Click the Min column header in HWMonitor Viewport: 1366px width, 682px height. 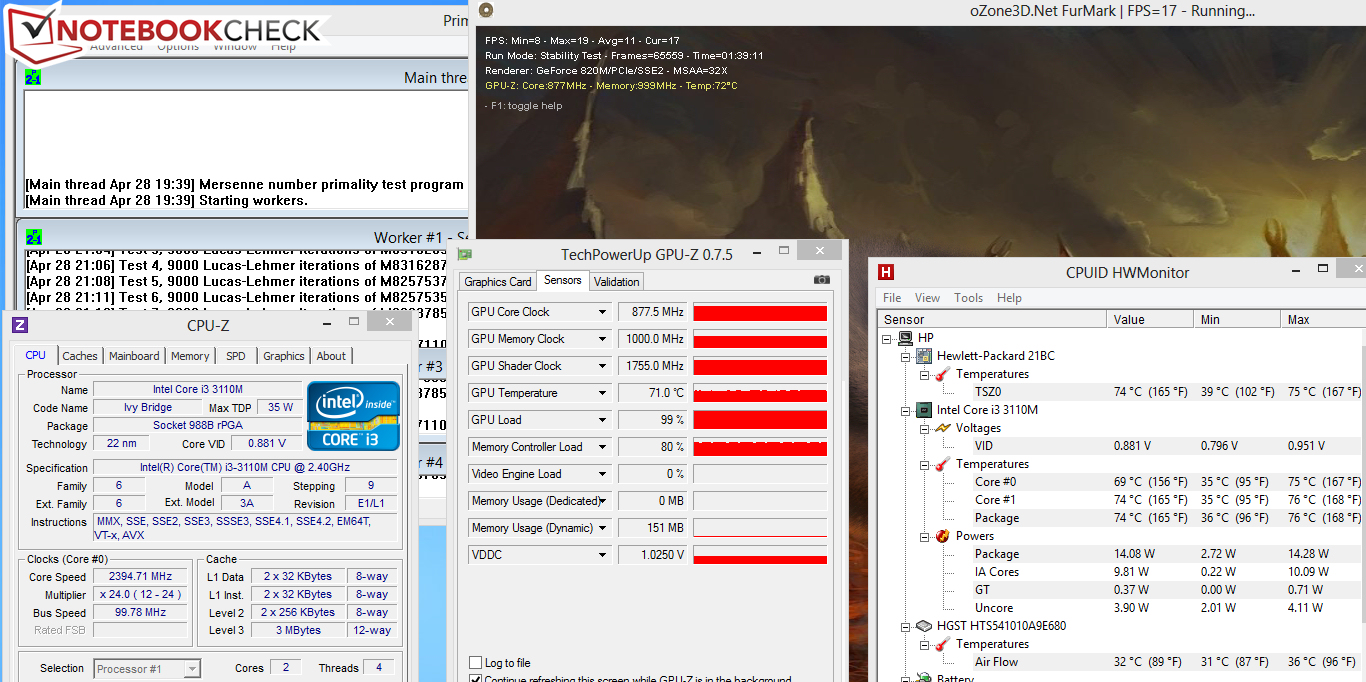1237,319
